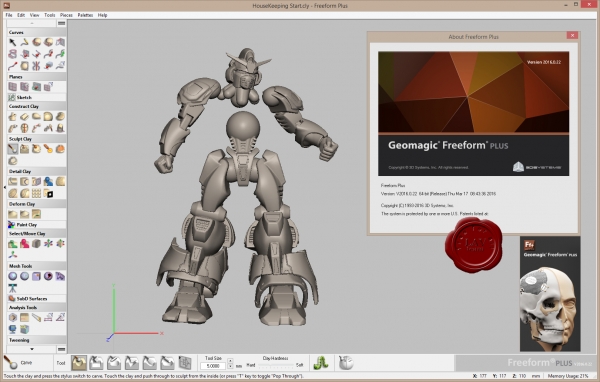Toggle the grid-pattern Tool mode button
The image size is (600, 382).
(x=184, y=363)
